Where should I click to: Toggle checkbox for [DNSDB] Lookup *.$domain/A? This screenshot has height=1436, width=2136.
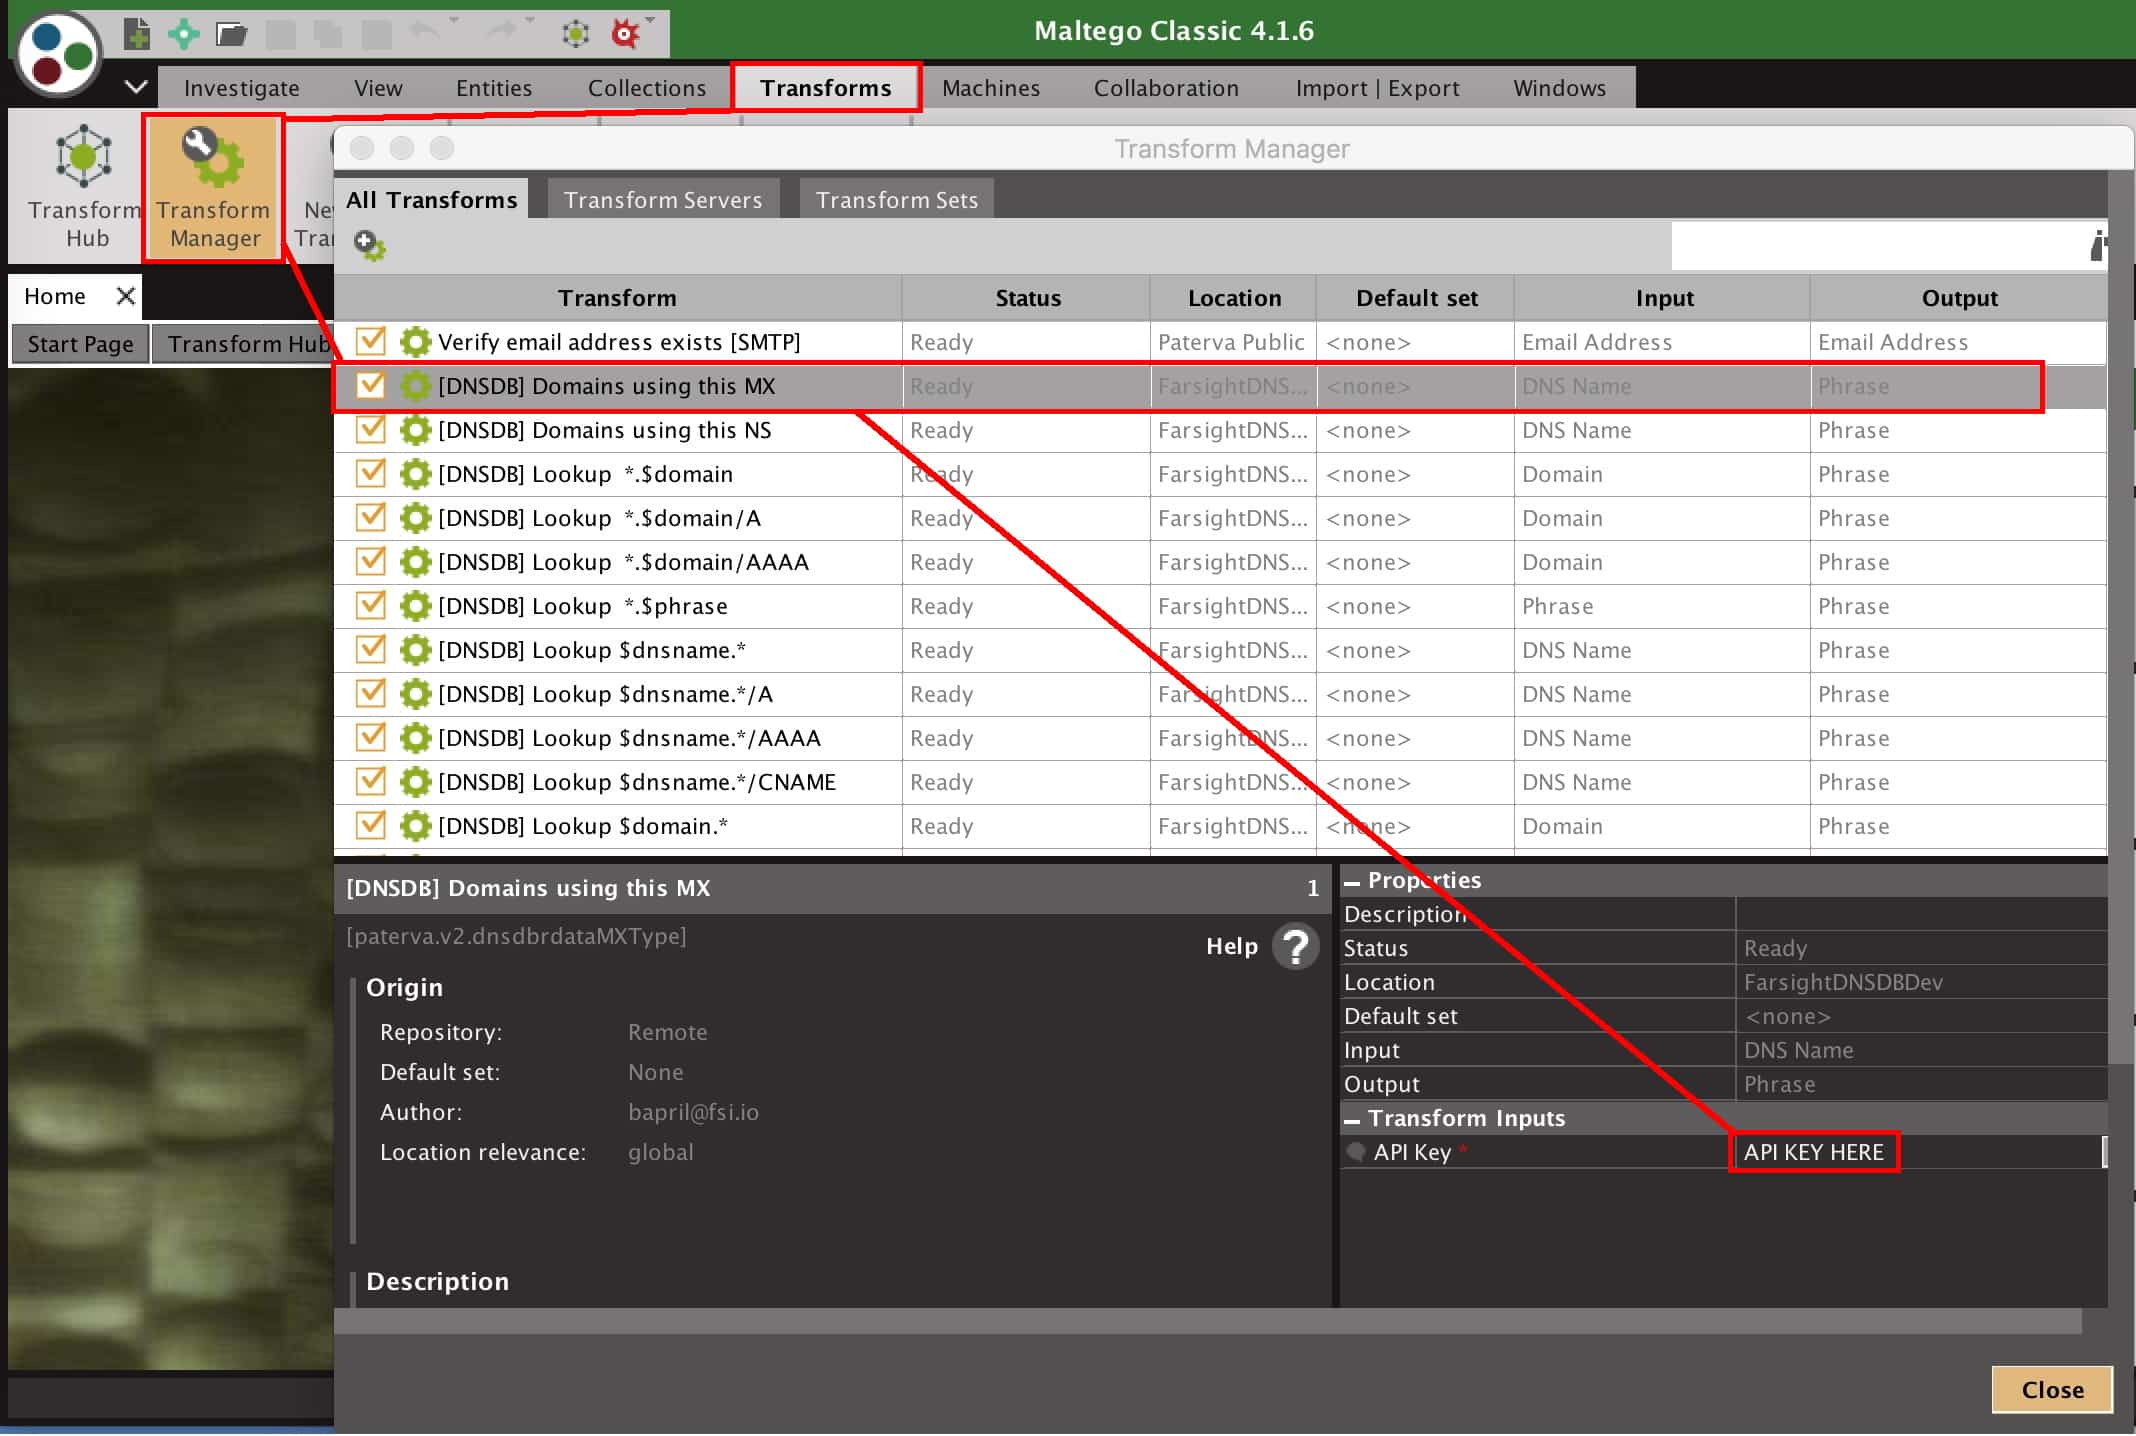click(x=370, y=517)
